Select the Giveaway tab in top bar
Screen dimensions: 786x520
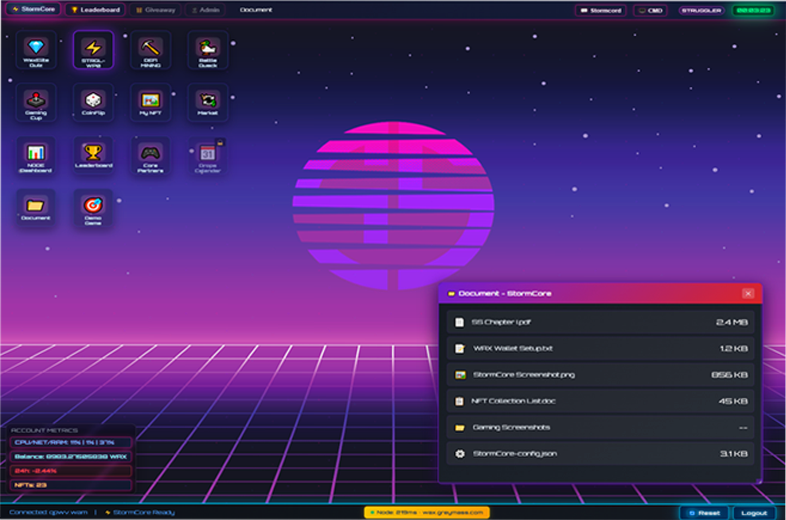tap(155, 10)
